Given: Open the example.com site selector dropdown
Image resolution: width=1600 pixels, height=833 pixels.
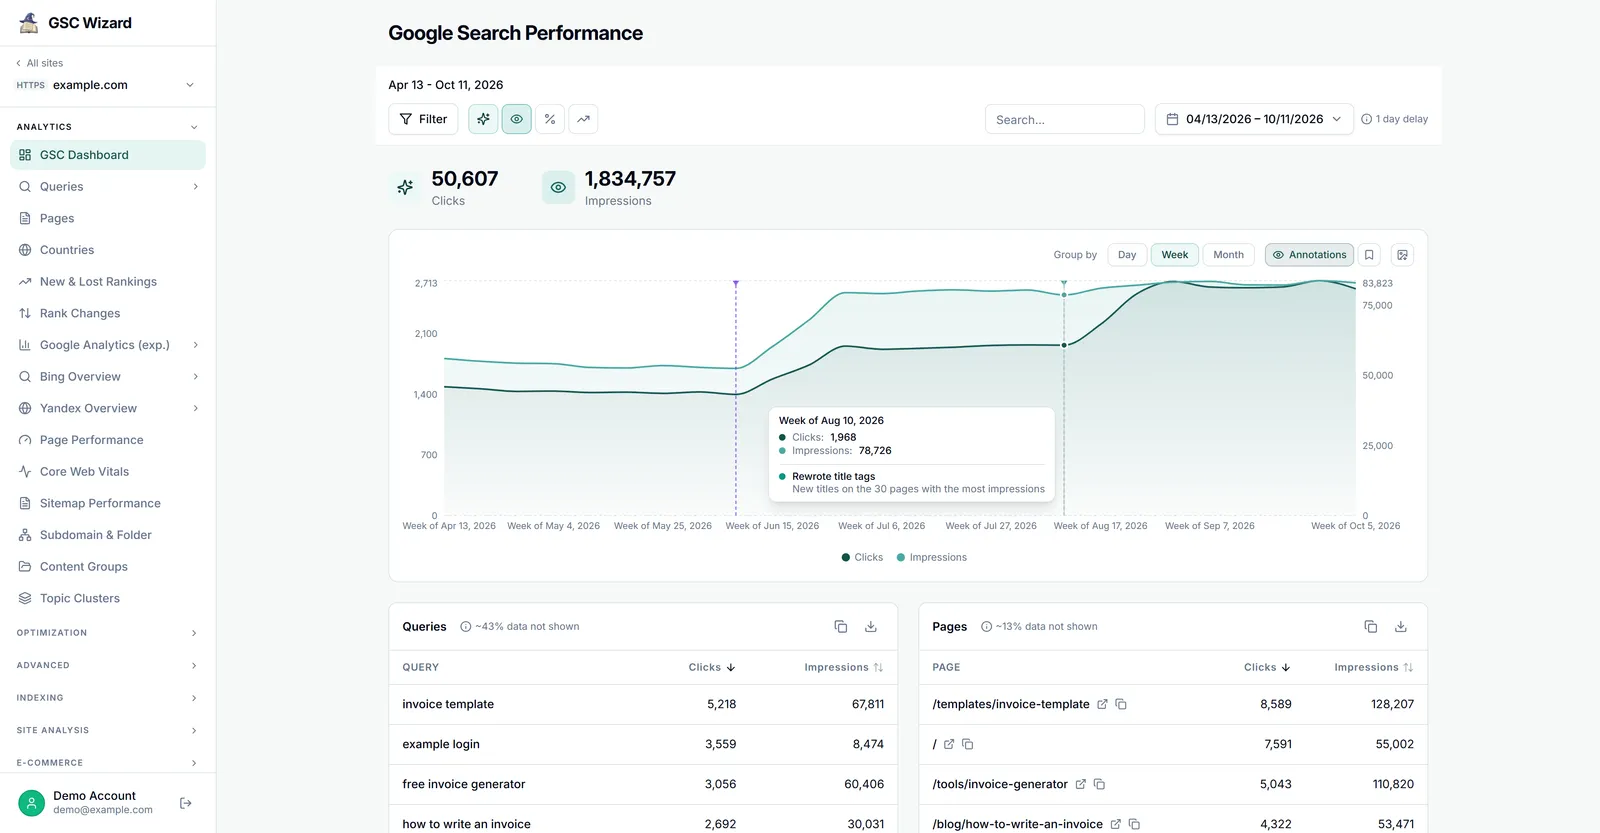Looking at the screenshot, I should 105,85.
